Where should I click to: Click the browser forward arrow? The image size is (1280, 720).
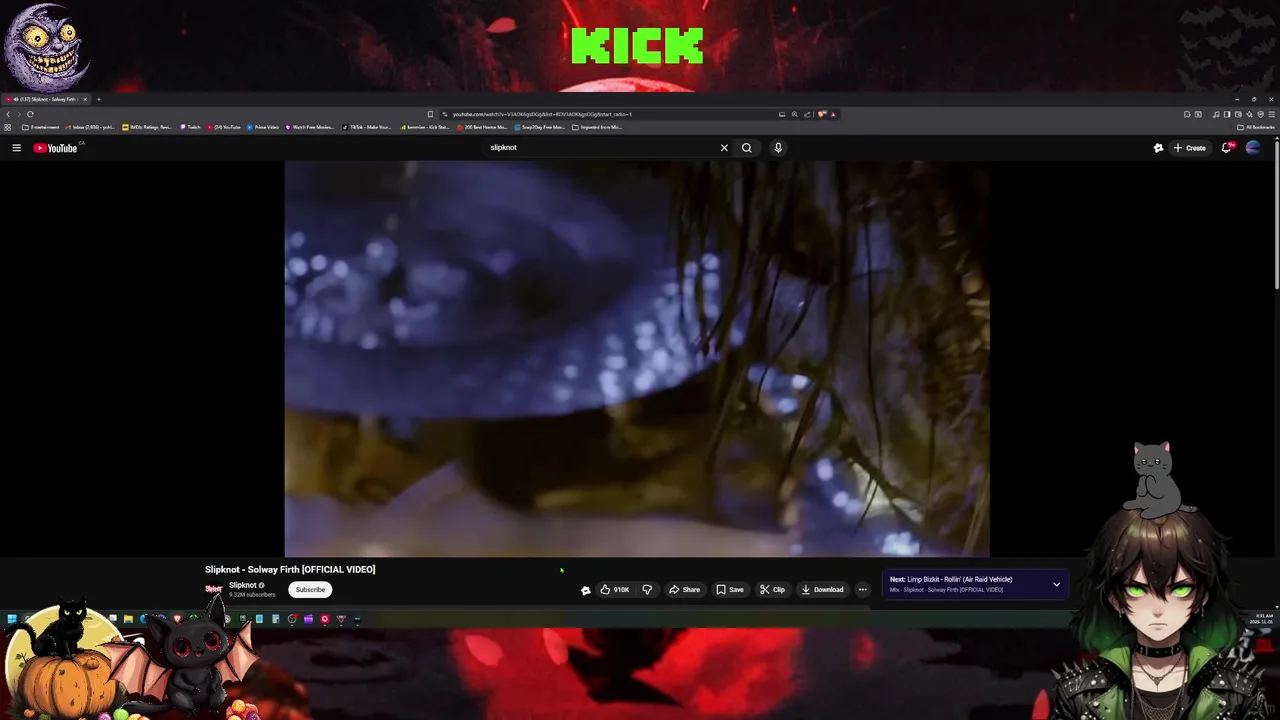click(19, 114)
